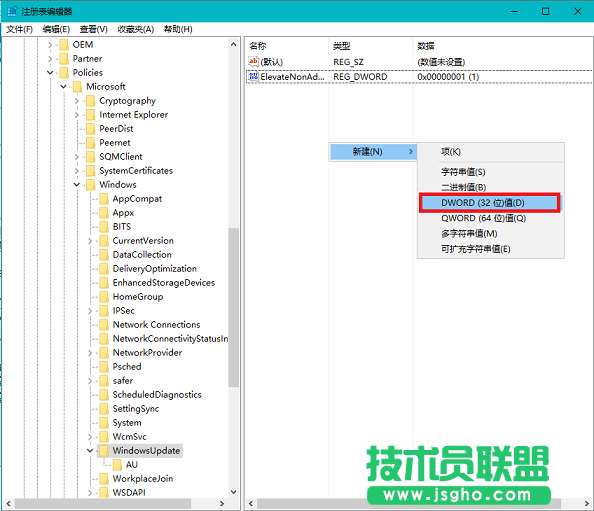Viewport: 594px width, 511px height.
Task: Click the SQMClient folder icon
Action: 91,157
